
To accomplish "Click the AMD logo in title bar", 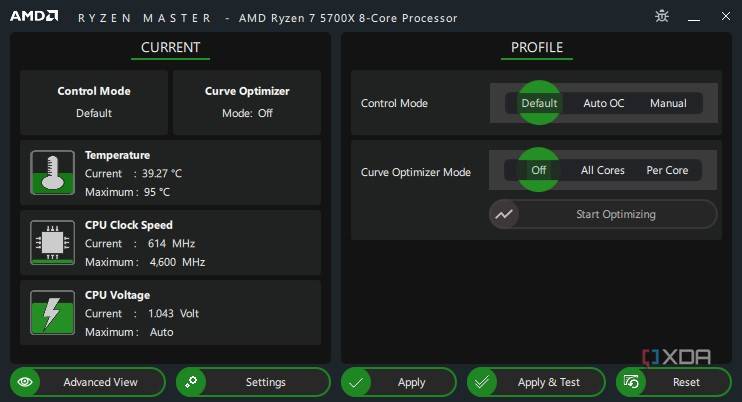I will coord(34,16).
